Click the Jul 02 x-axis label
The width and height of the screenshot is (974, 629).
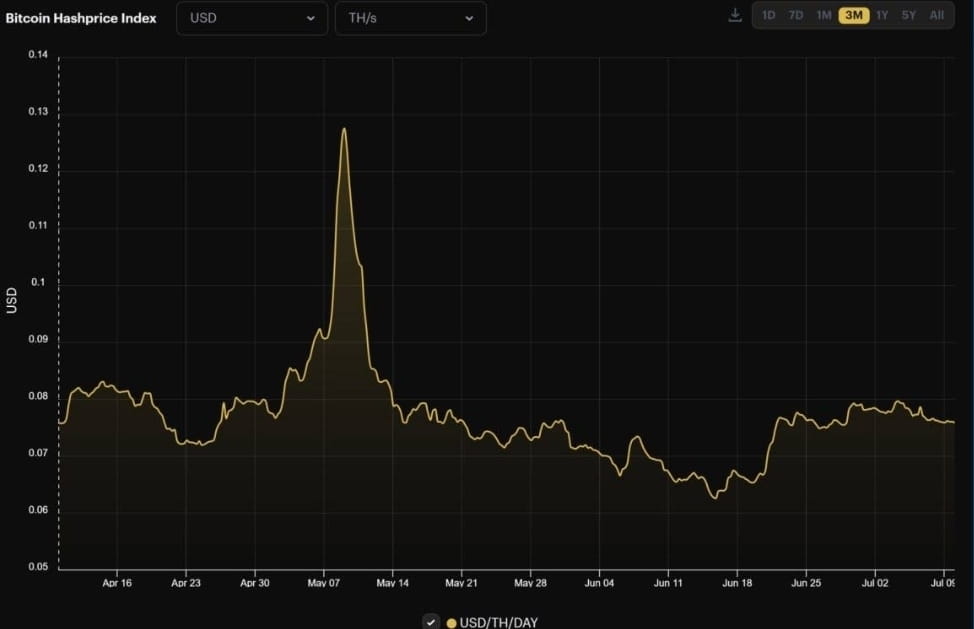pyautogui.click(x=875, y=583)
